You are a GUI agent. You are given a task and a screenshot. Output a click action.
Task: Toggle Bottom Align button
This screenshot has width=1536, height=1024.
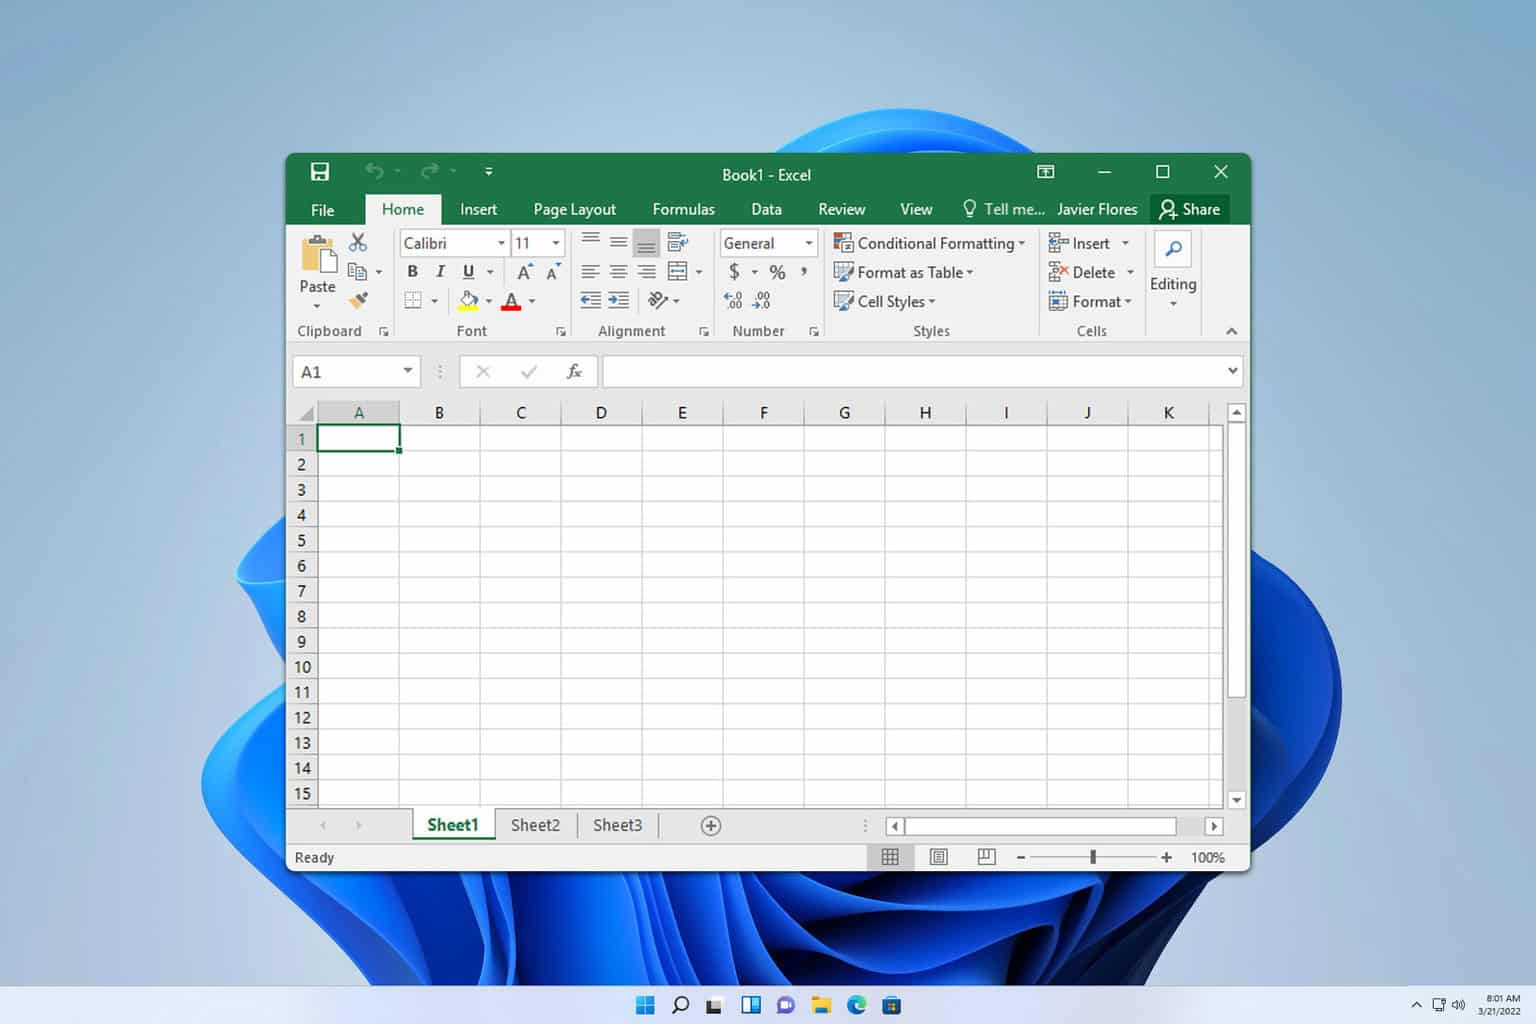pyautogui.click(x=647, y=243)
